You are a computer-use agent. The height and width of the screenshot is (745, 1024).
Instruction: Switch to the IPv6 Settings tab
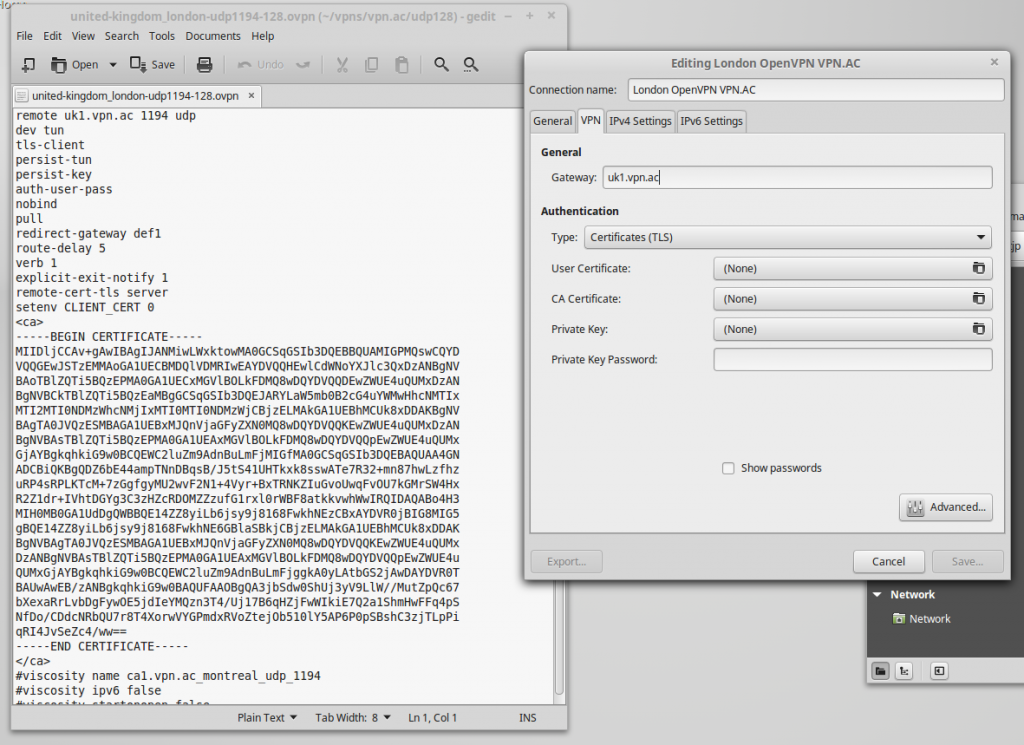pyautogui.click(x=711, y=121)
